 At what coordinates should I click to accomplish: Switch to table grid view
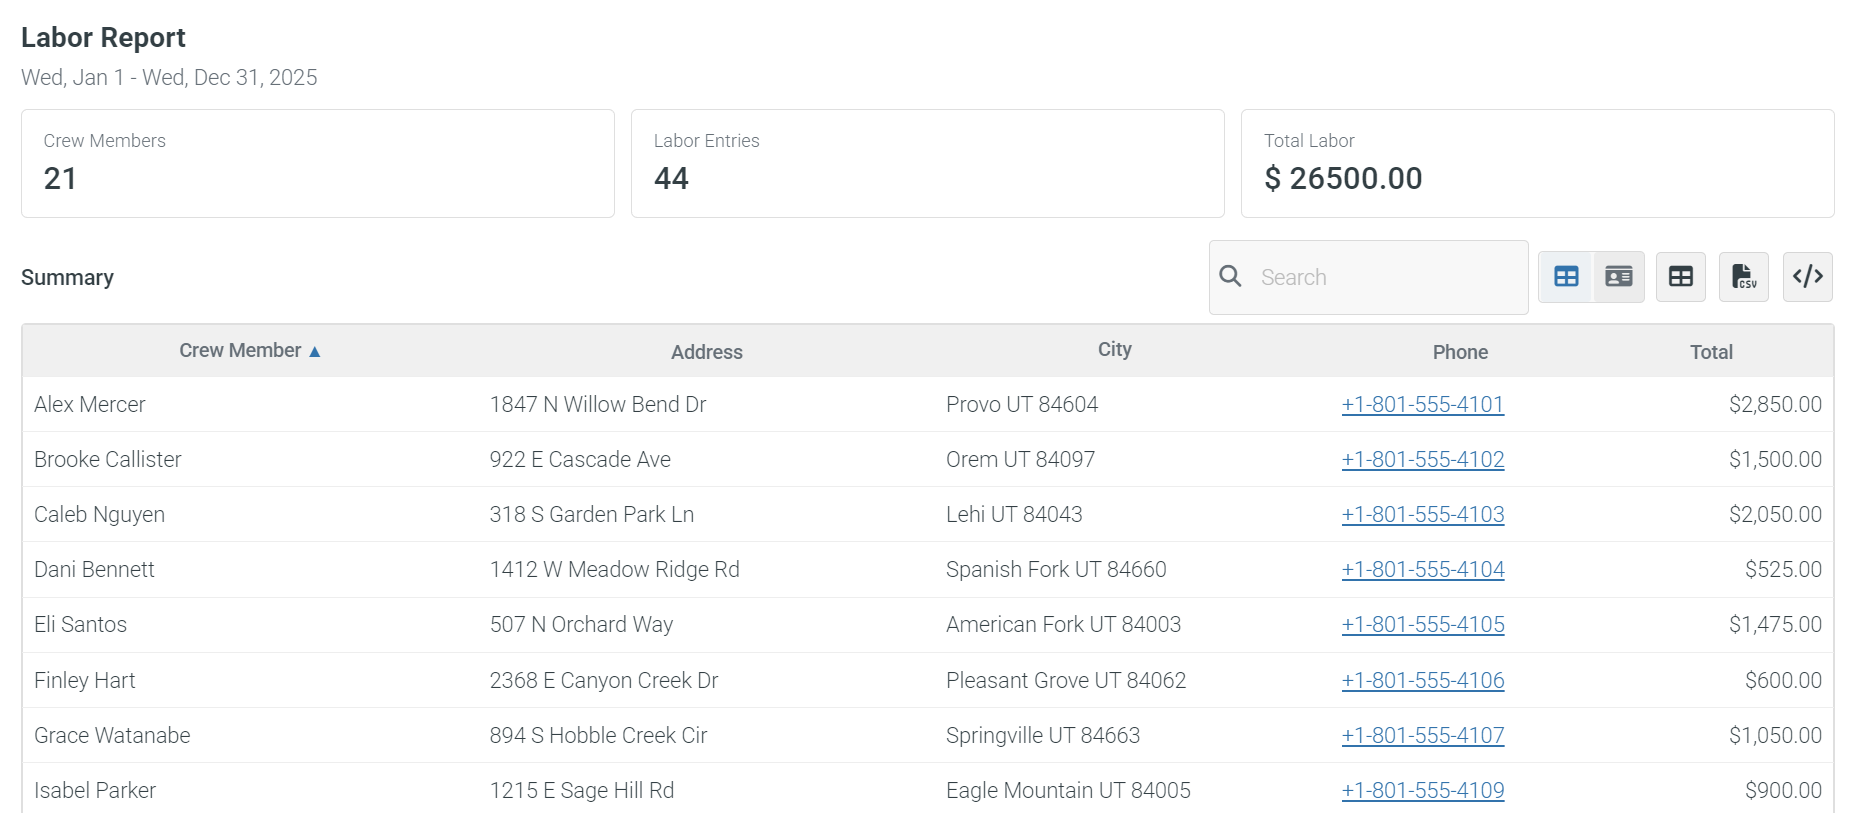pyautogui.click(x=1566, y=277)
